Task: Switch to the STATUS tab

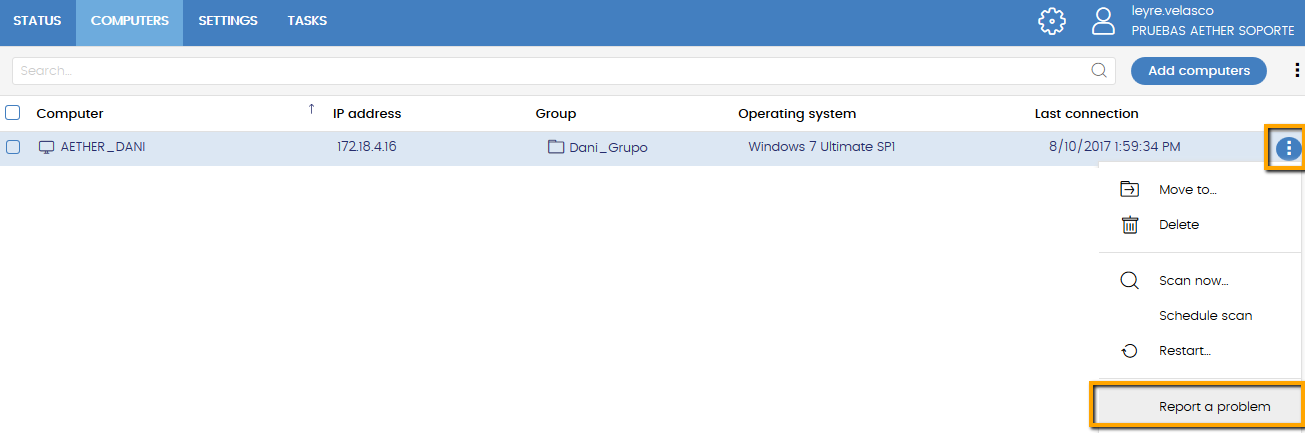Action: 37,21
